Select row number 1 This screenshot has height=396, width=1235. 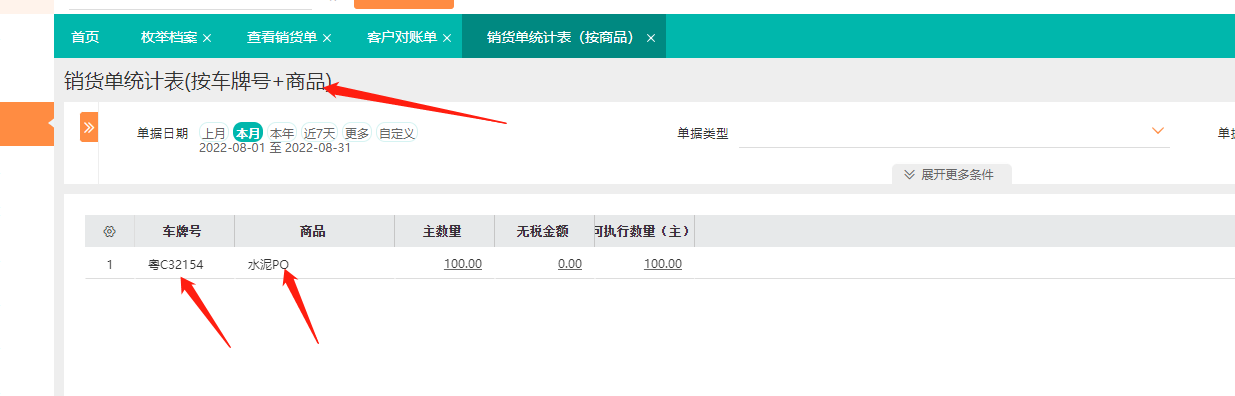tap(110, 264)
